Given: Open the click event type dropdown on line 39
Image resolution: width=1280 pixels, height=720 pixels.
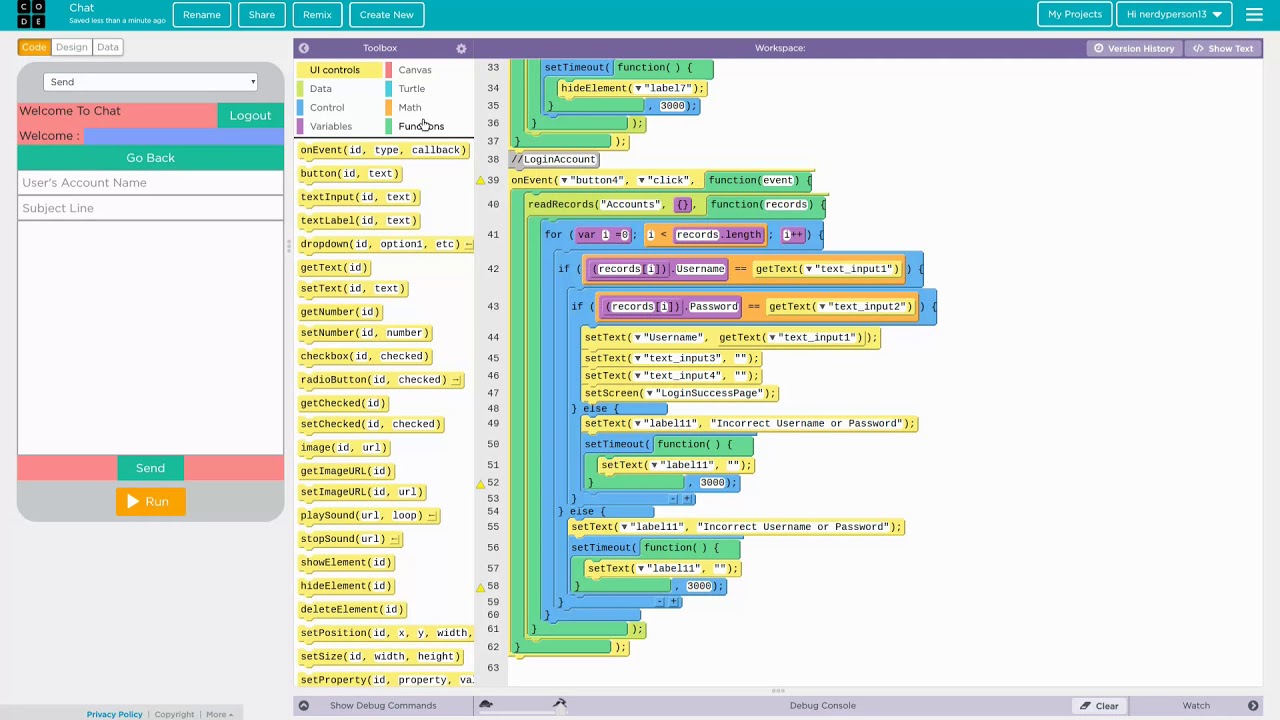Looking at the screenshot, I should tap(641, 180).
